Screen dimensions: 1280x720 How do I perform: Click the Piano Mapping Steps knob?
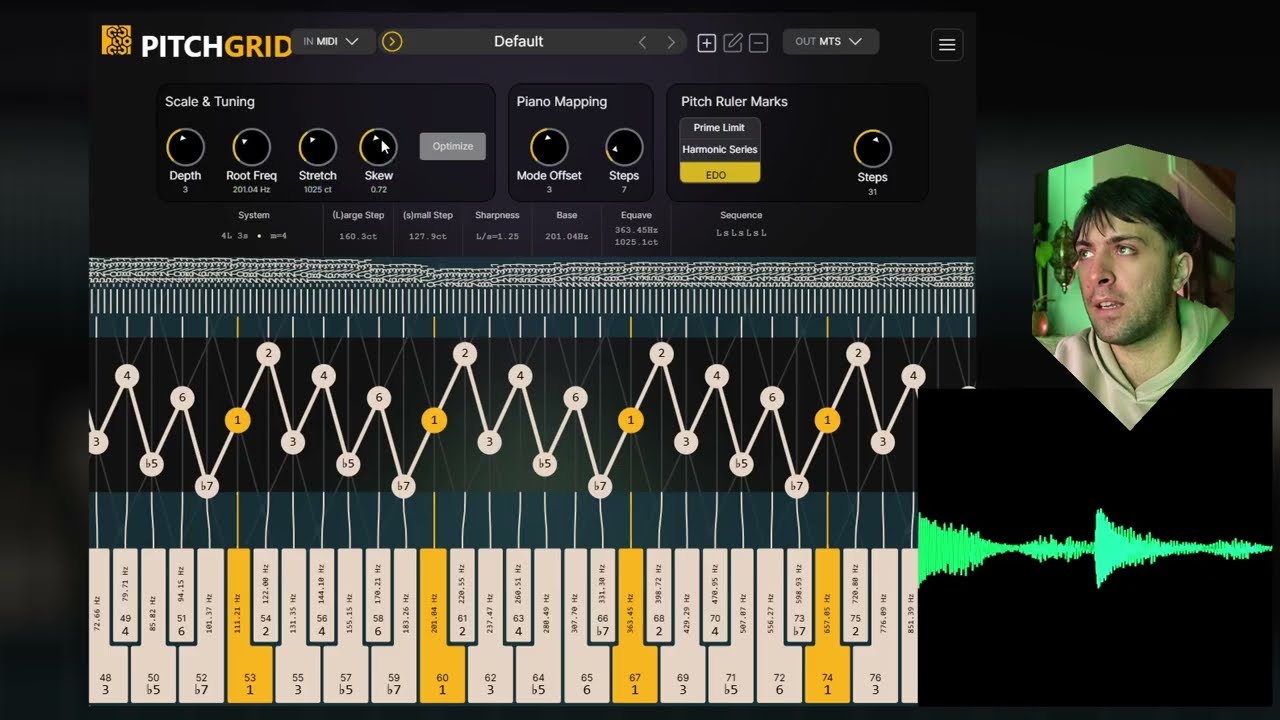click(624, 148)
